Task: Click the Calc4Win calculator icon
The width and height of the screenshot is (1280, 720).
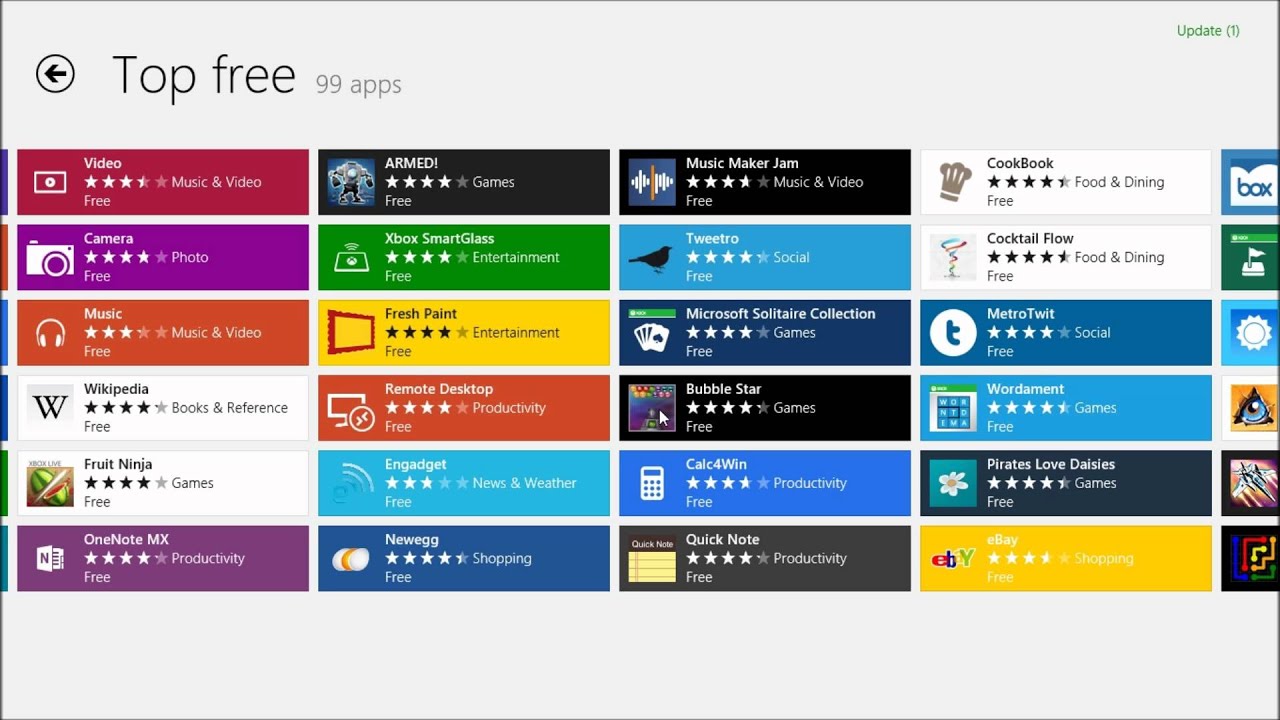Action: tap(652, 483)
